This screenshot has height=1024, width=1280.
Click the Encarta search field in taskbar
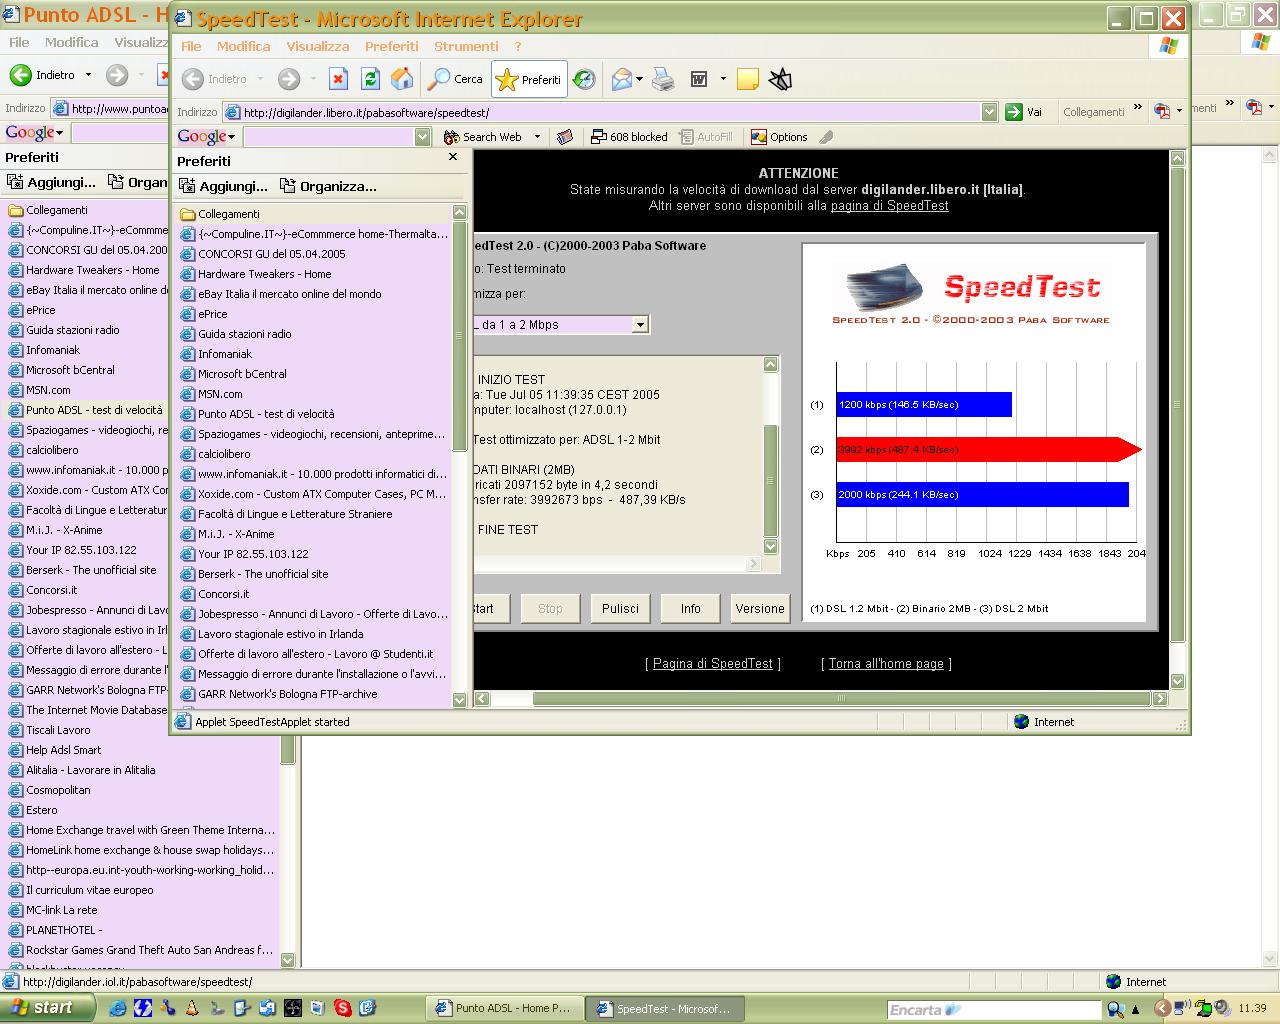(994, 1009)
